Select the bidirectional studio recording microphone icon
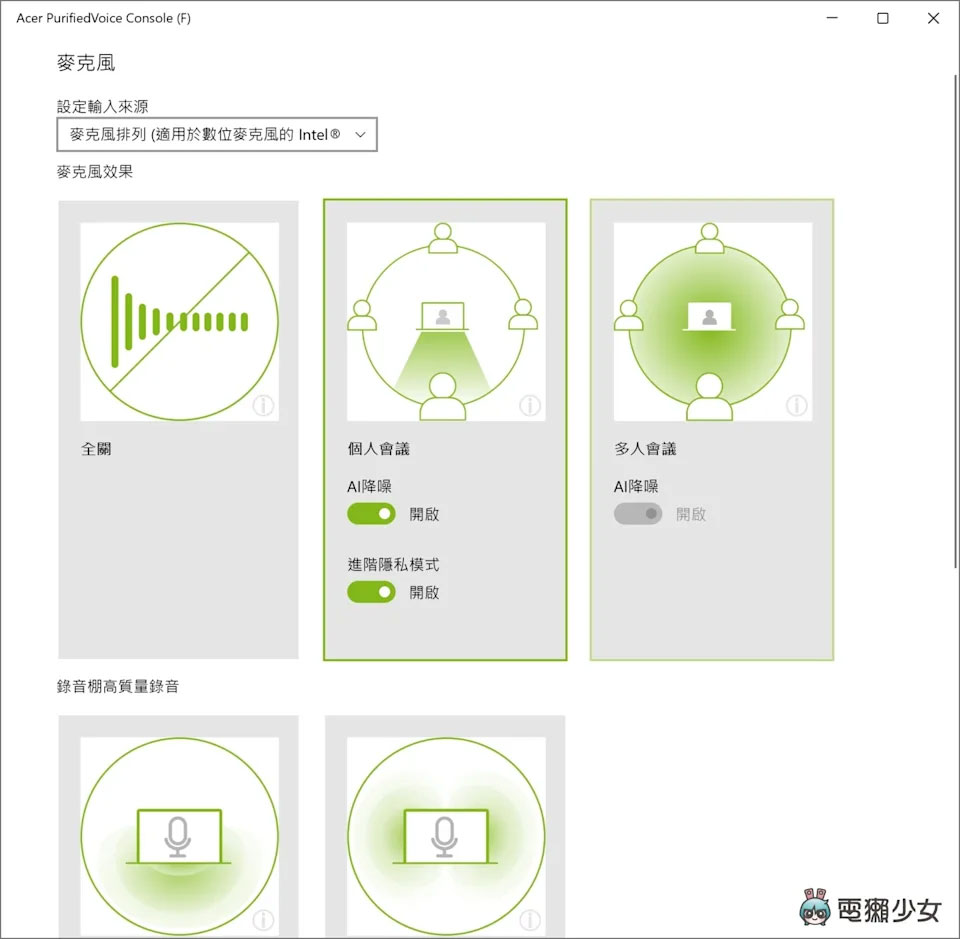Screen dimensions: 960x939 tap(445, 836)
